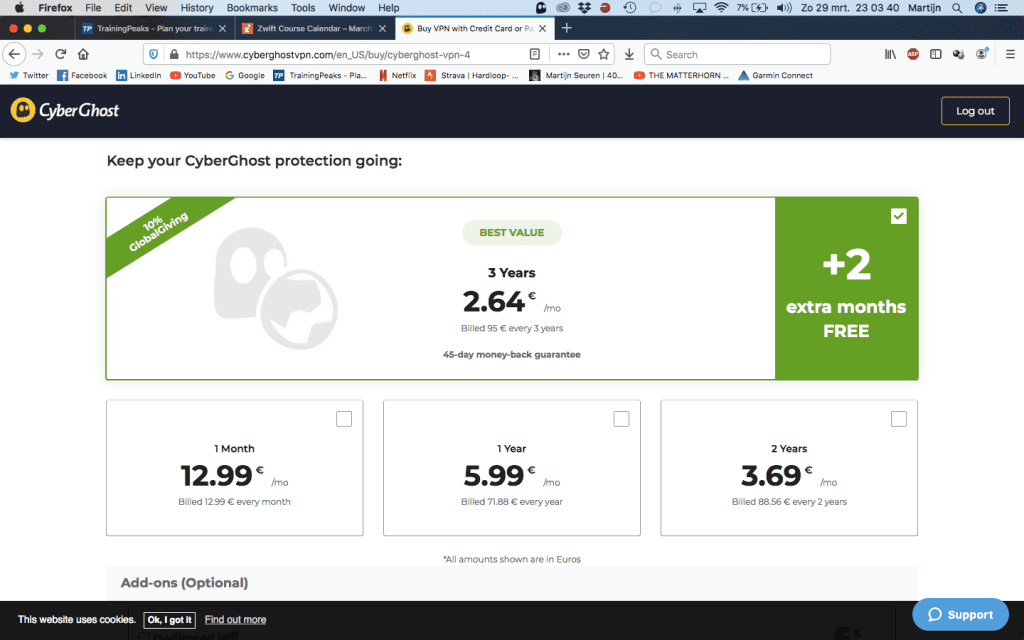Click the Firefox search field
The image size is (1024, 640).
pyautogui.click(x=737, y=54)
